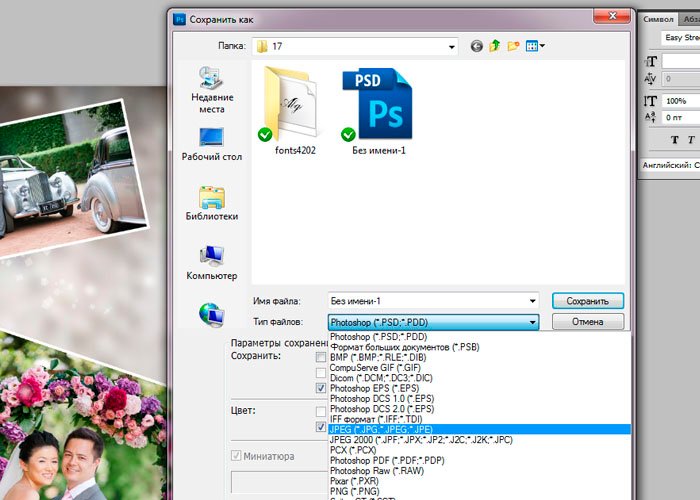Choose JPEG (*.JPG;*.JPEG;*.JPE) format
This screenshot has width=700, height=500.
point(400,428)
